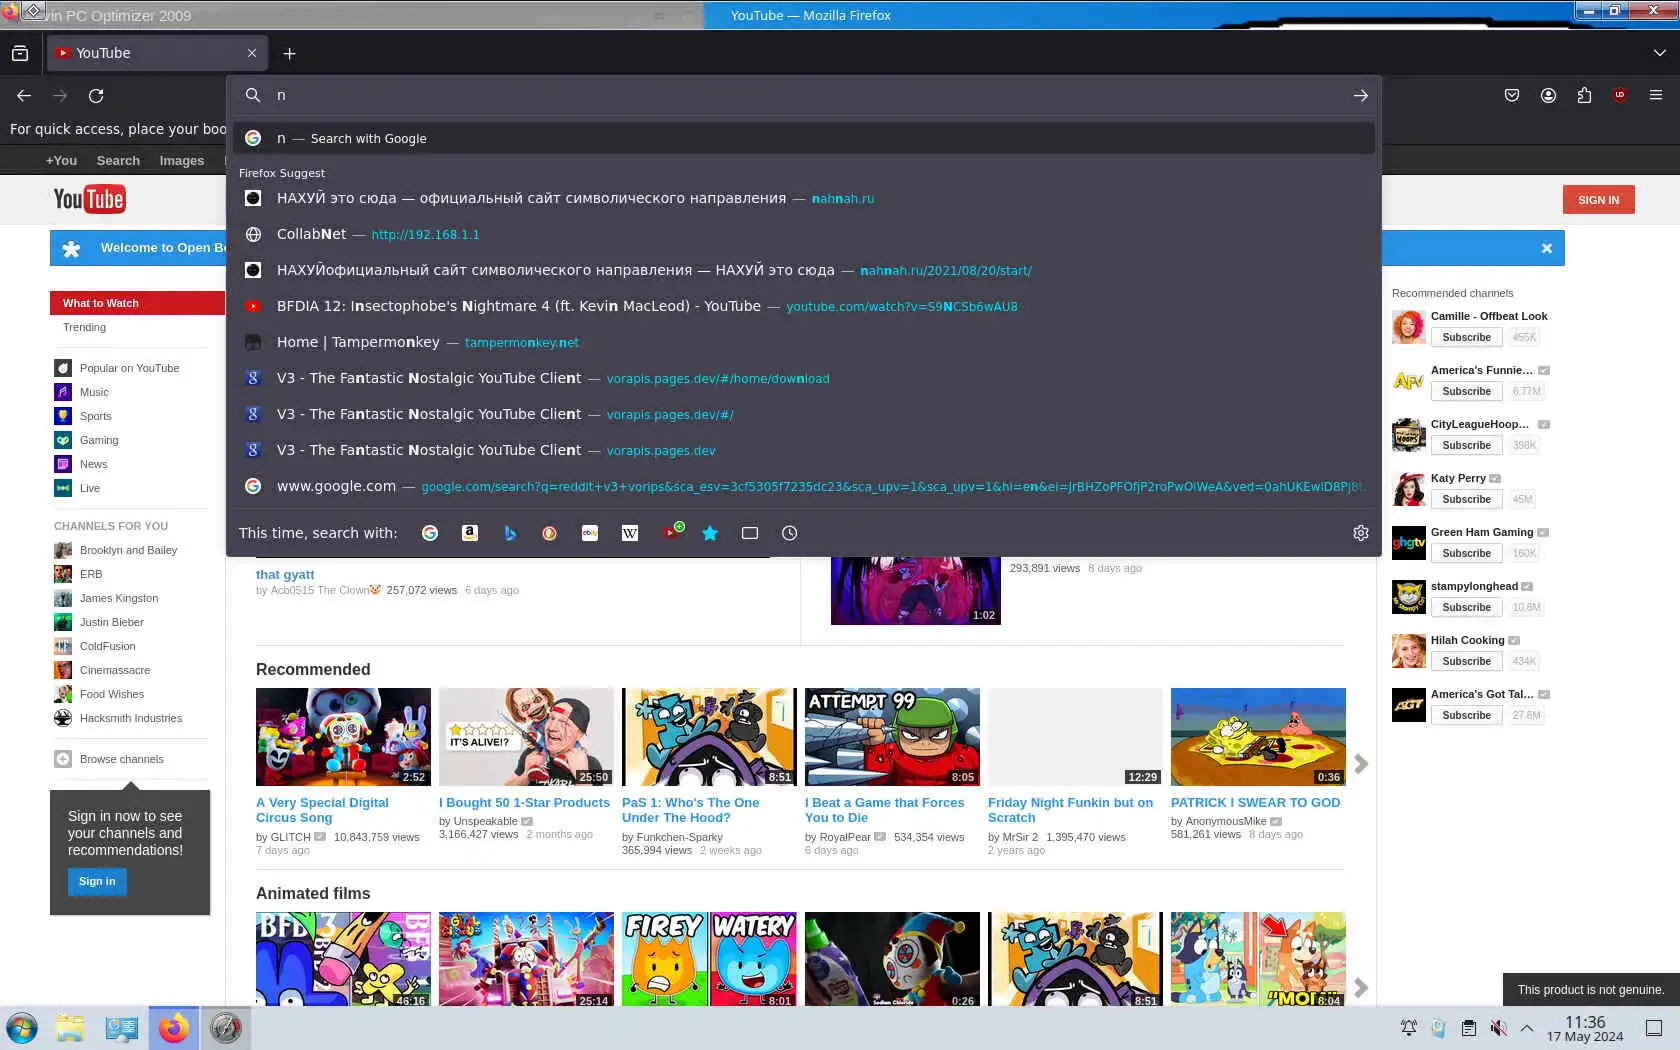Search only open Tabs icon
Viewport: 1680px width, 1050px height.
point(750,533)
